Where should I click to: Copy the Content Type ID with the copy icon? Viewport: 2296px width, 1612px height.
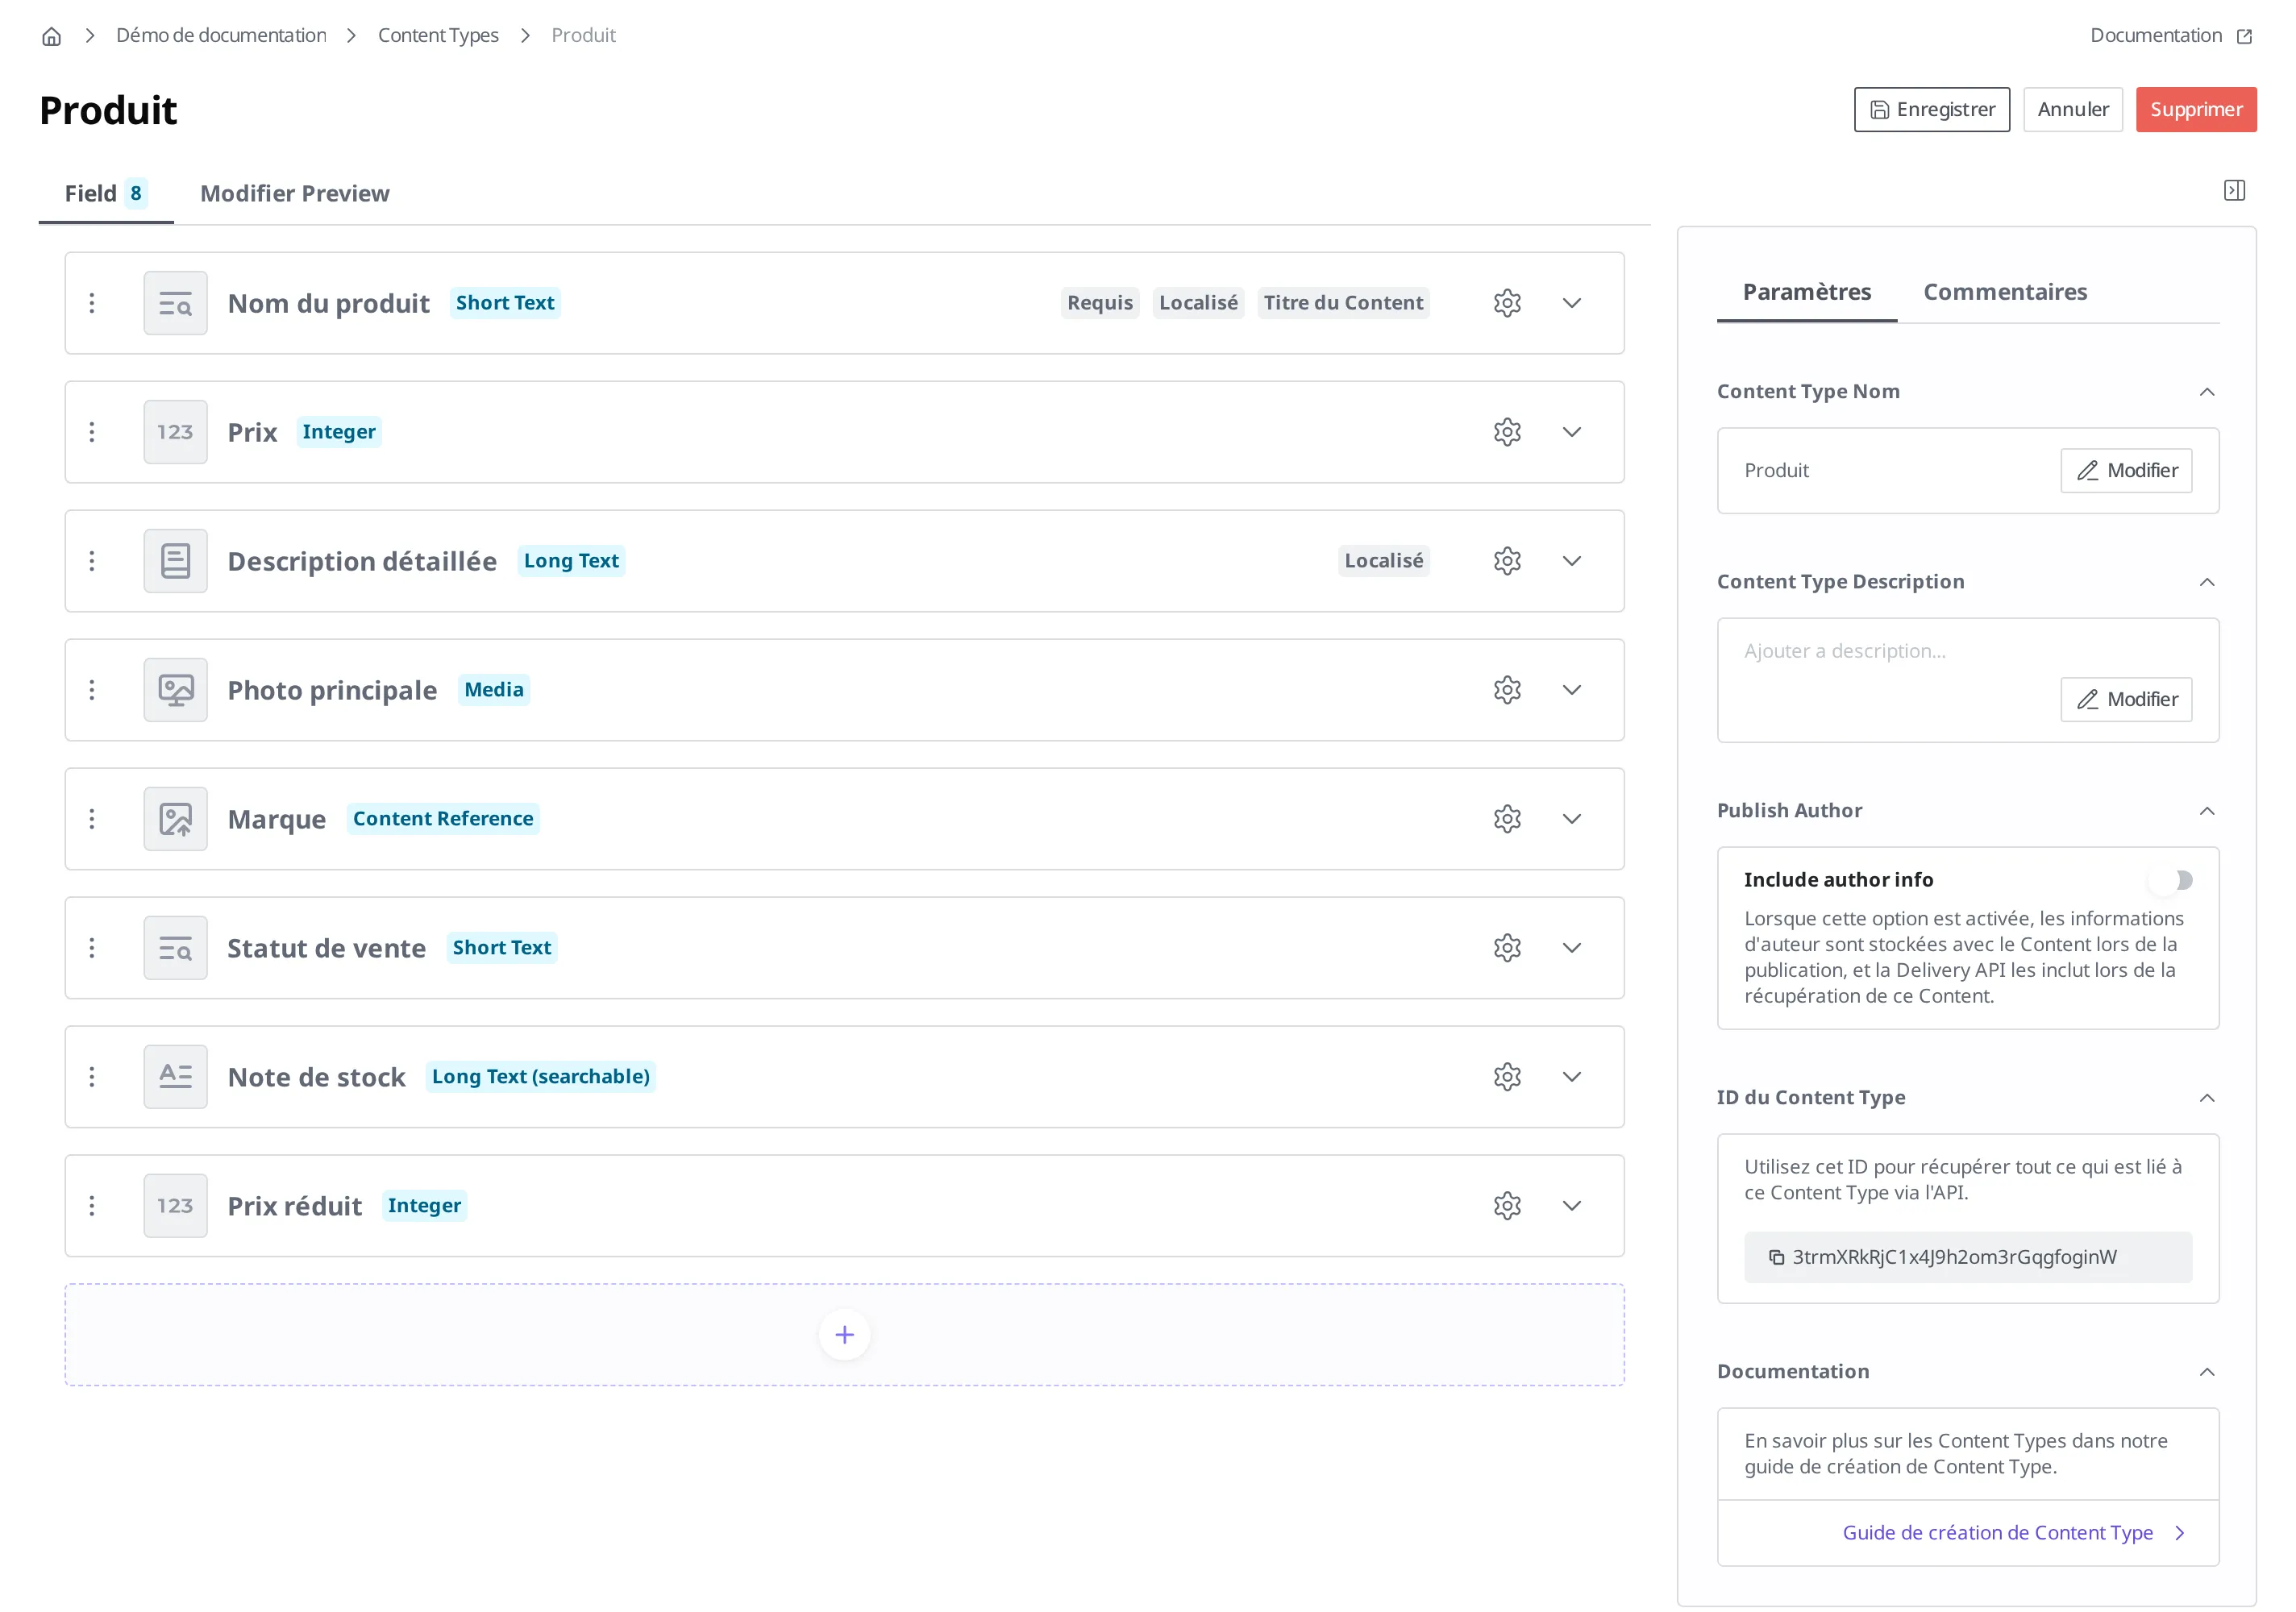coord(1776,1257)
